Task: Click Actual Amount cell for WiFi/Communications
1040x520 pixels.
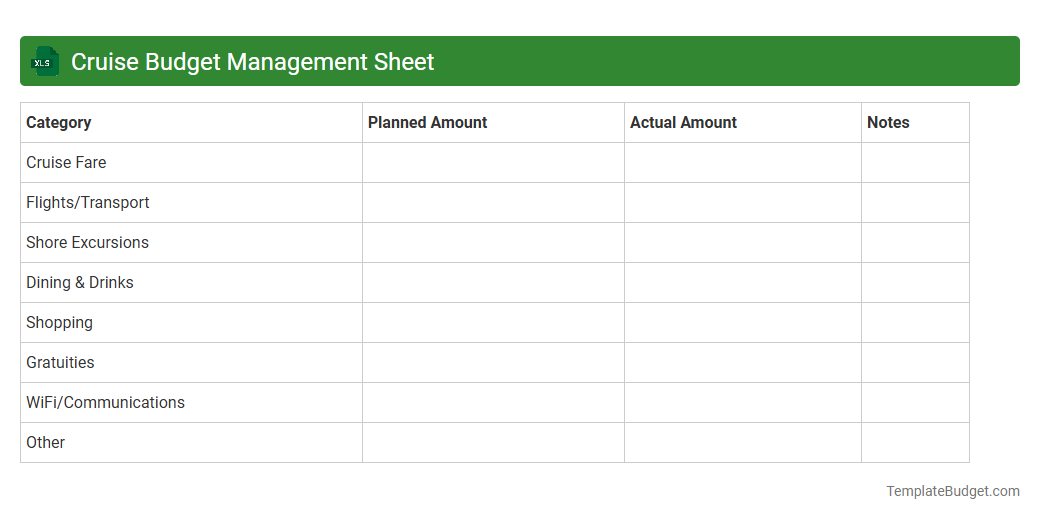Action: [x=743, y=403]
